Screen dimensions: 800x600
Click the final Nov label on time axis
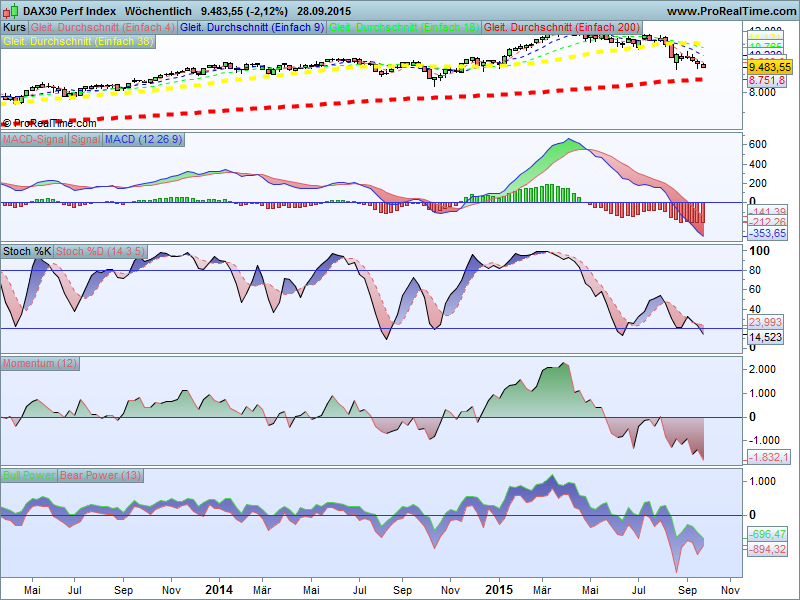tap(730, 590)
